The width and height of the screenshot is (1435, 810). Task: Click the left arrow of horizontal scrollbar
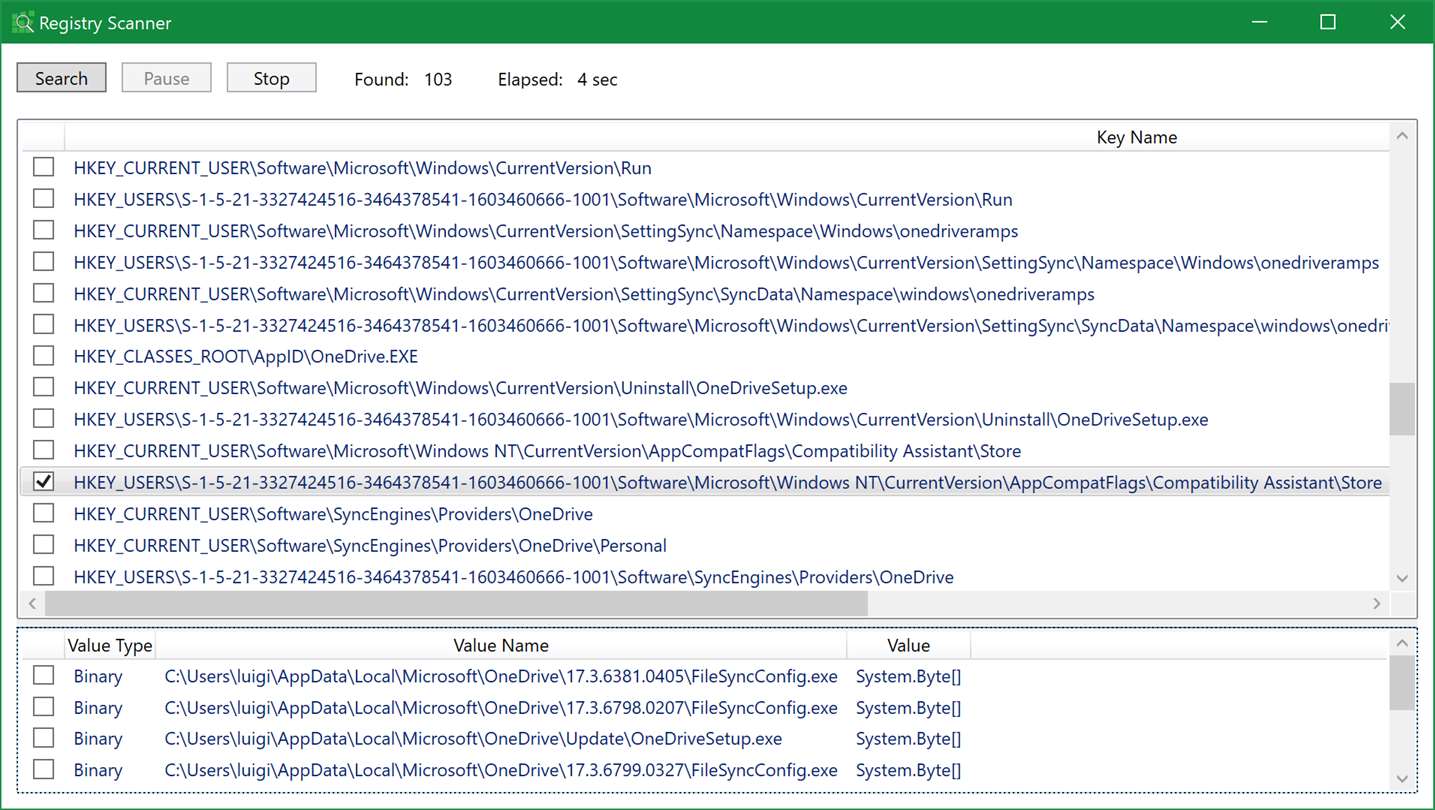click(x=32, y=603)
